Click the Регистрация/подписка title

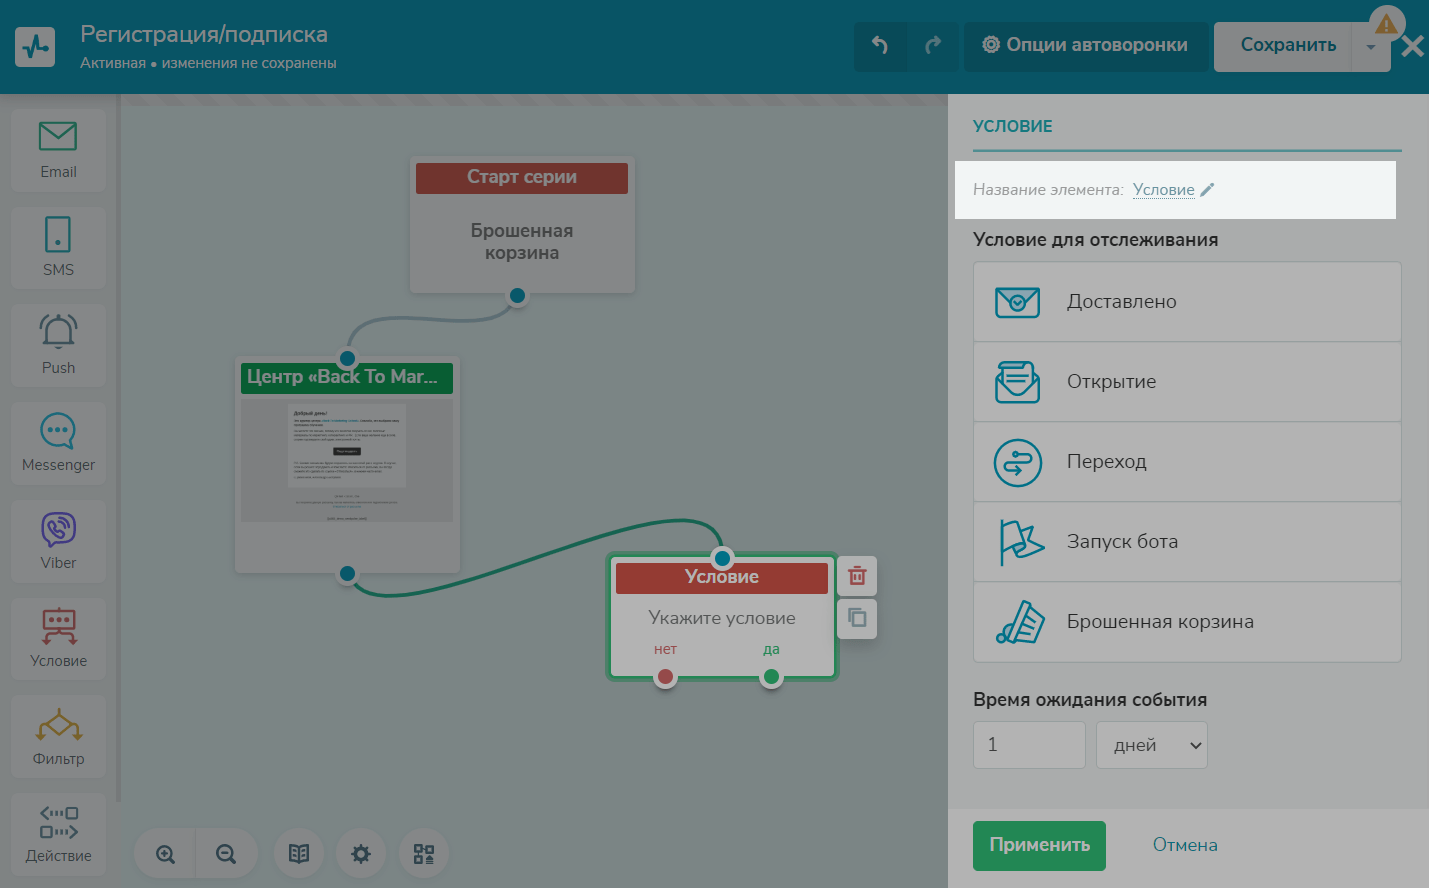pos(204,34)
